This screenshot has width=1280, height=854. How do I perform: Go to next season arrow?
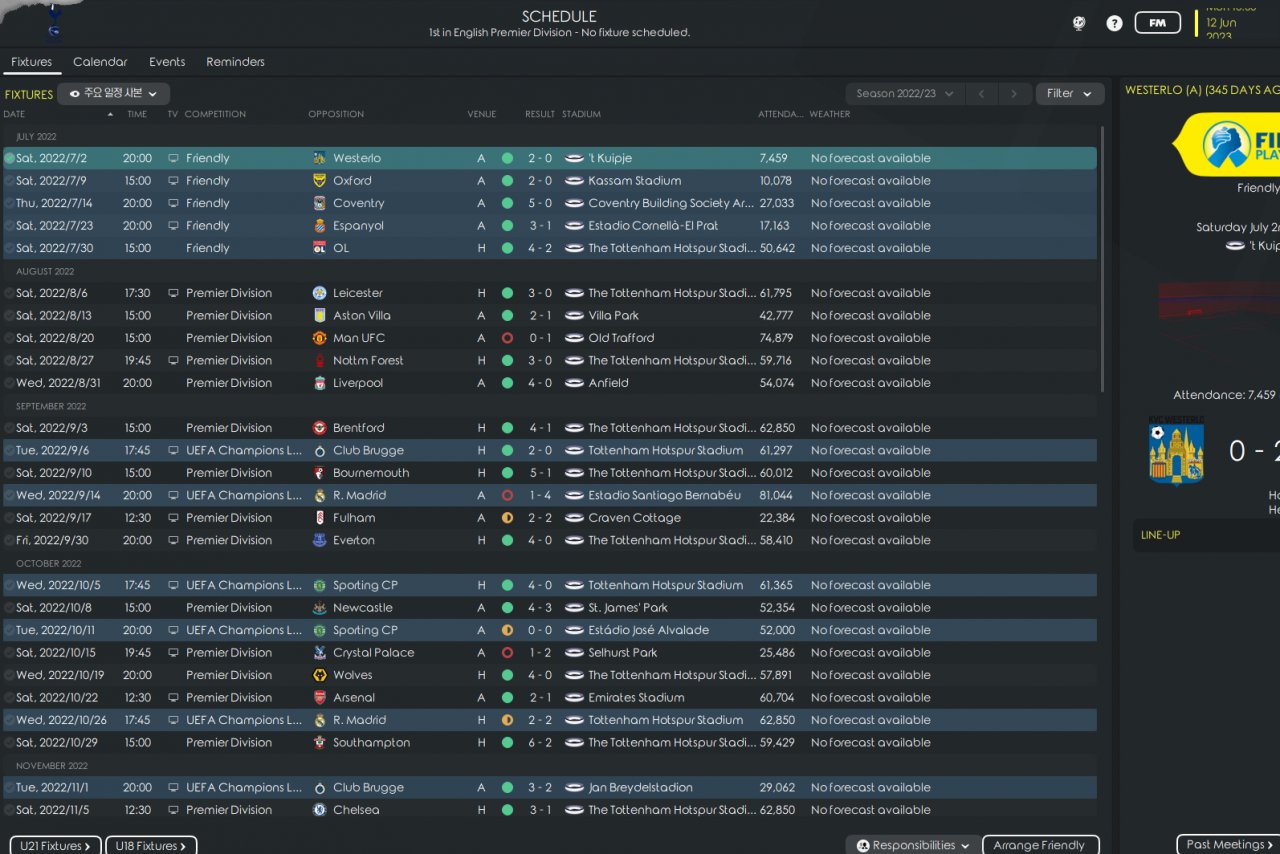pyautogui.click(x=1014, y=94)
